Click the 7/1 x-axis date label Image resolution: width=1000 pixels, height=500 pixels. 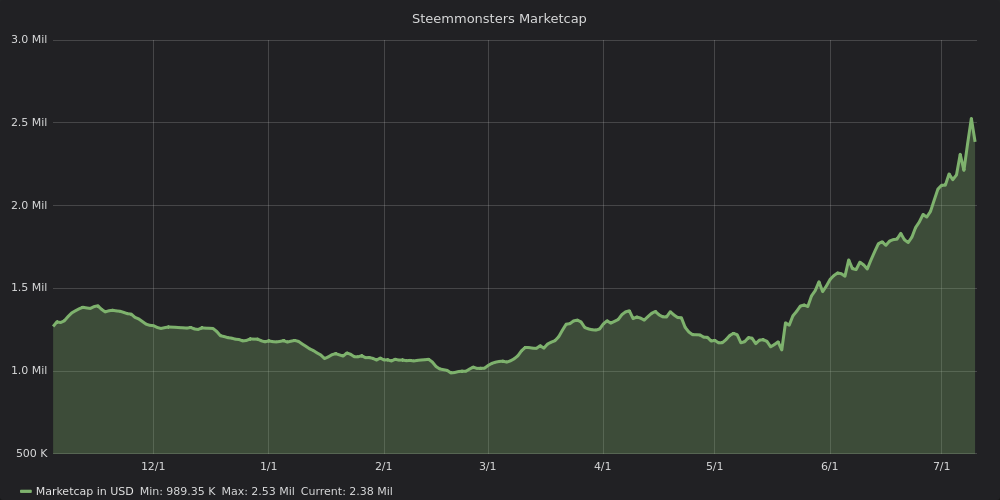[941, 467]
